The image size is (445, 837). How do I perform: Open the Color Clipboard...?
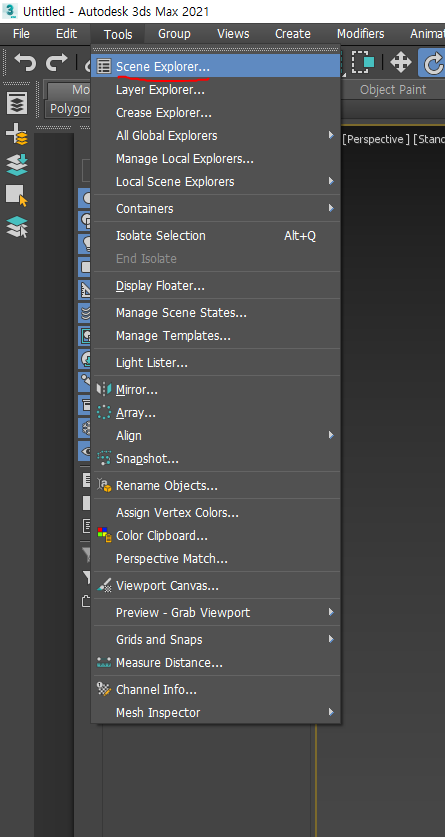(x=216, y=535)
